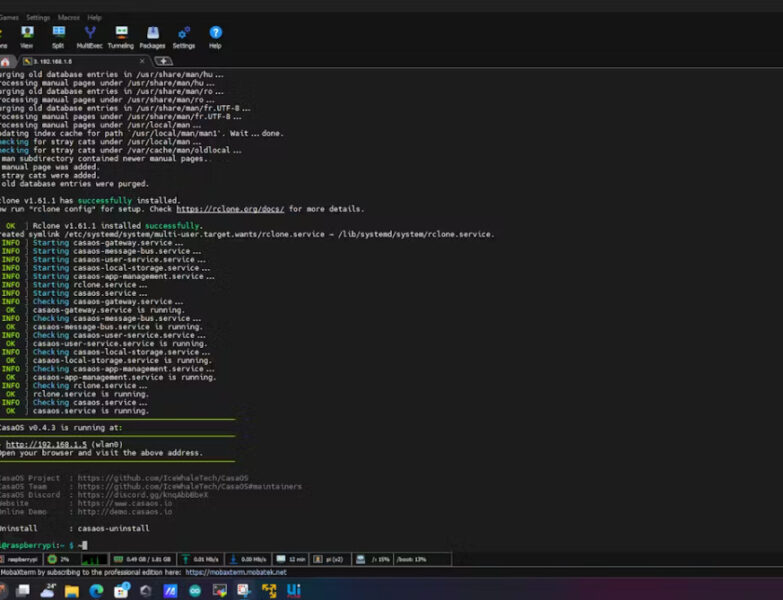Click the Help toolbar icon
The height and width of the screenshot is (600, 783).
point(215,37)
